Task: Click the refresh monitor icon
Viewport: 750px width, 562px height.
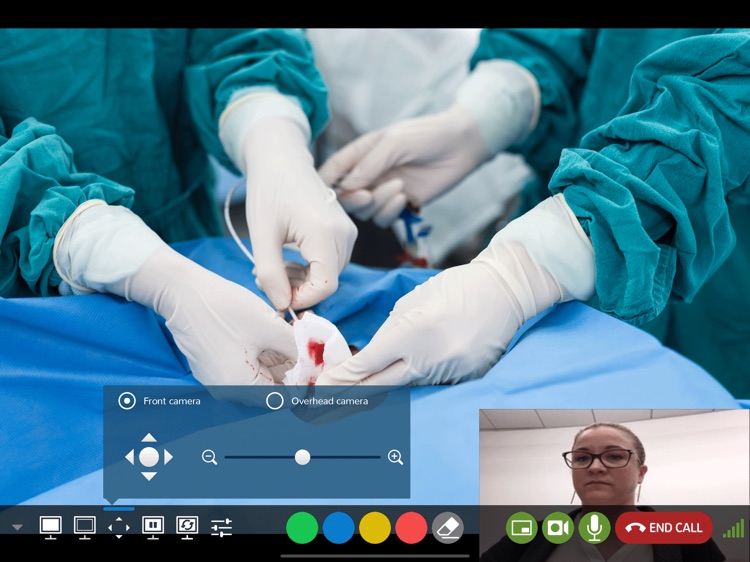Action: point(187,528)
